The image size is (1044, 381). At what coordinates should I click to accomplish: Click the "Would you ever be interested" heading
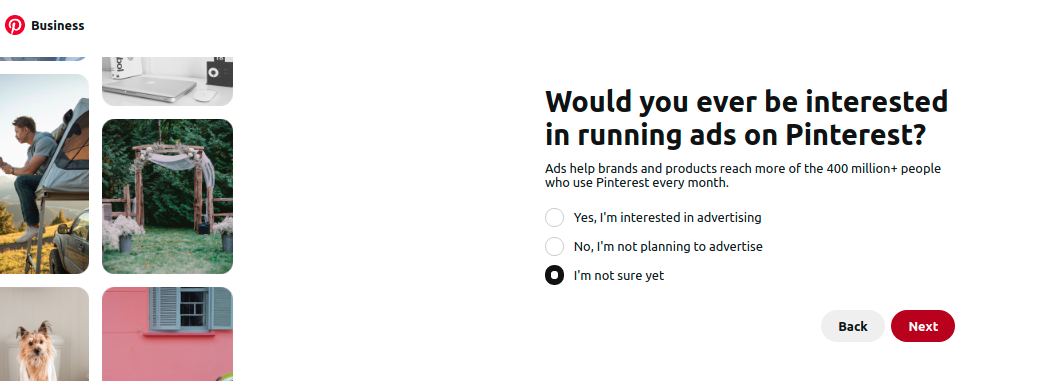coord(746,119)
